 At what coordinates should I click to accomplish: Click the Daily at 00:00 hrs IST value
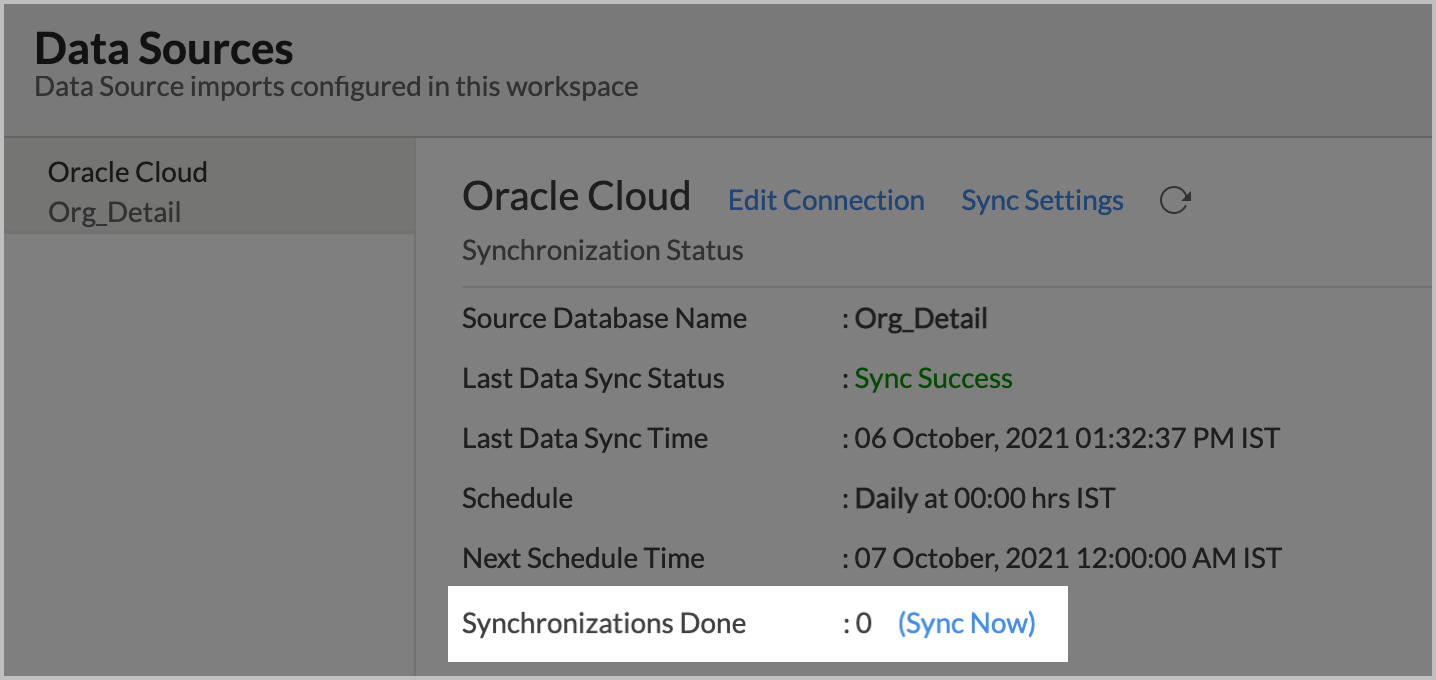coord(984,498)
